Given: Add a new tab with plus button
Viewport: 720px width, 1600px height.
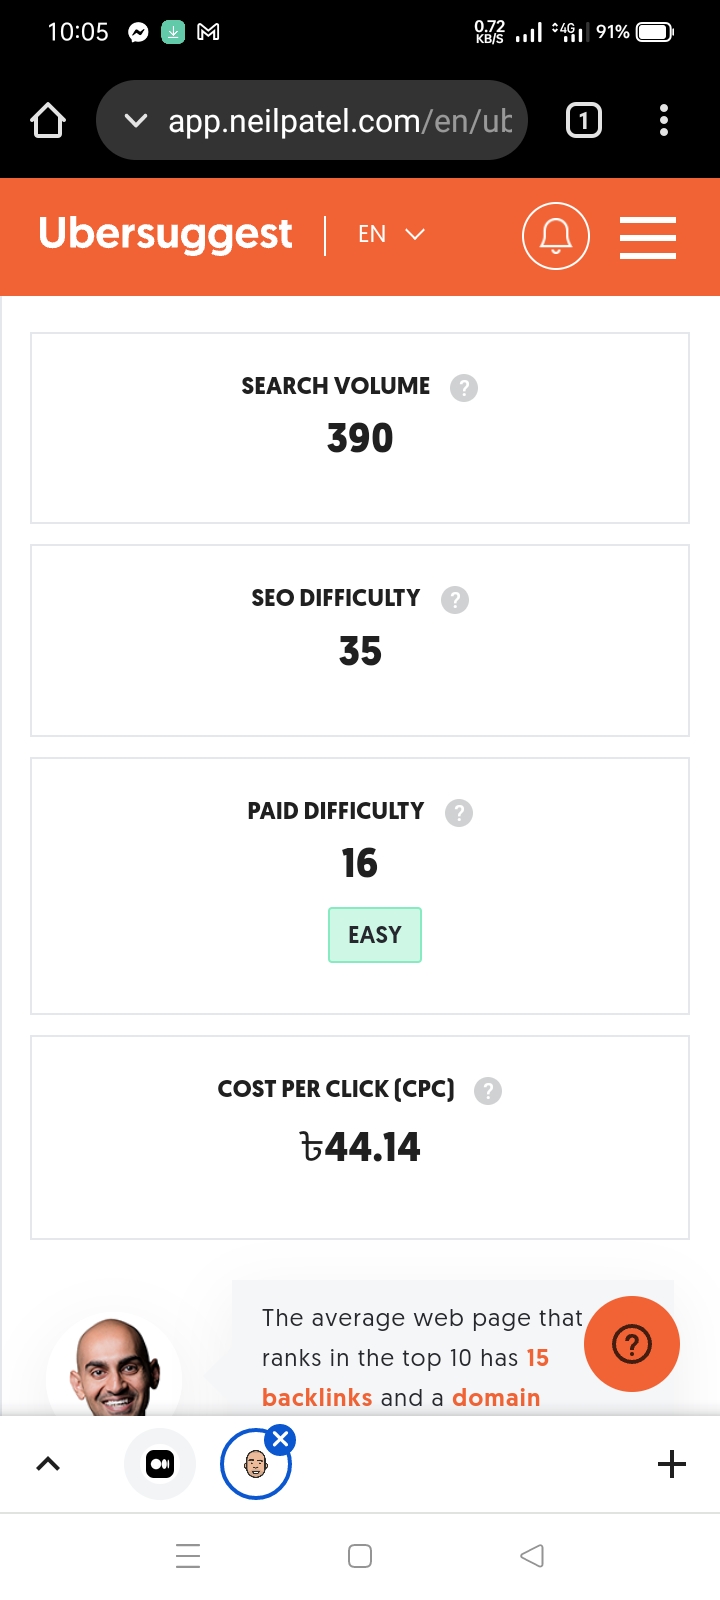Looking at the screenshot, I should 672,1464.
